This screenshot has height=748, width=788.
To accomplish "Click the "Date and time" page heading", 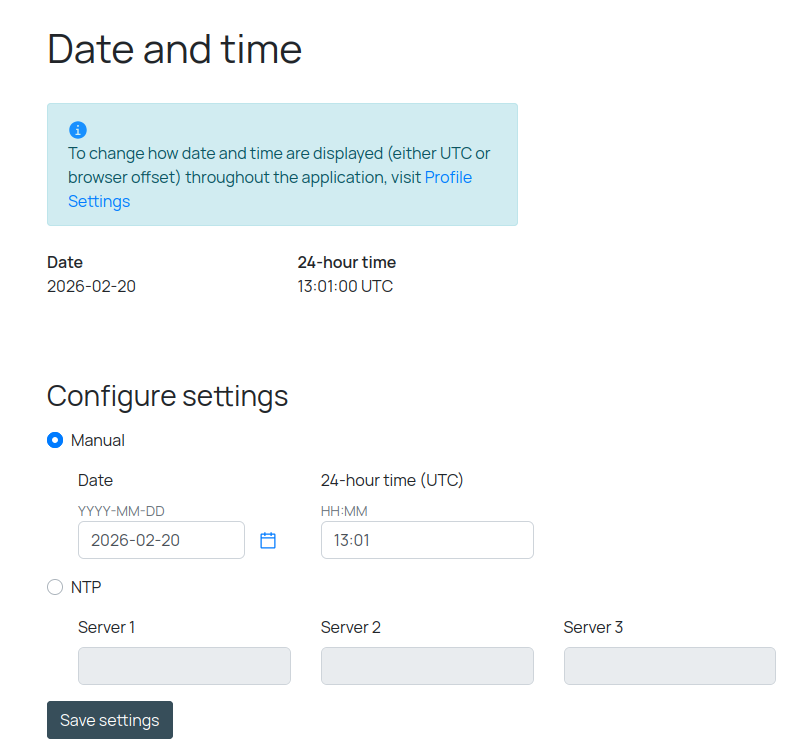I will (174, 49).
